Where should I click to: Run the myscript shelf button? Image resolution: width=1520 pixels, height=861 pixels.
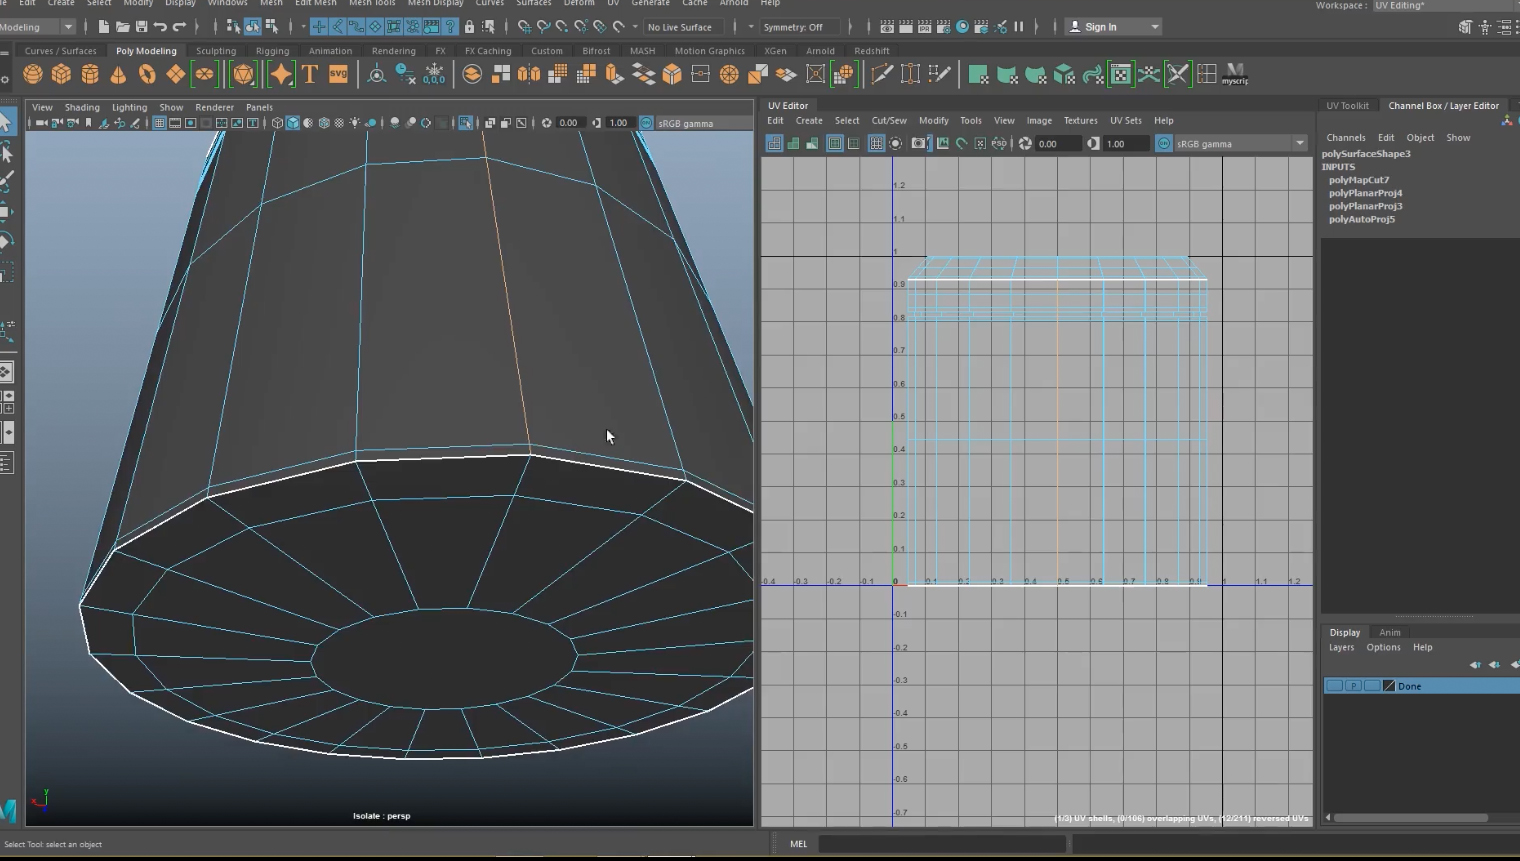pos(1235,74)
